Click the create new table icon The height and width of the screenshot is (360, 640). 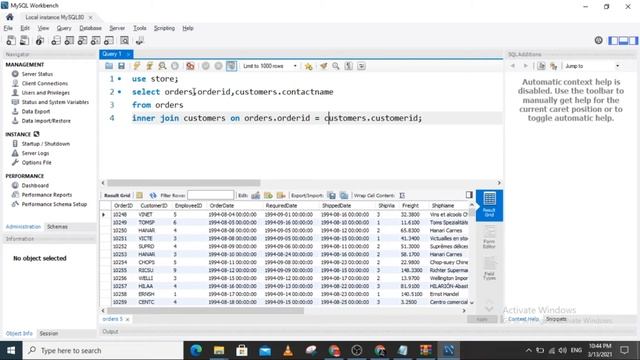coord(69,40)
